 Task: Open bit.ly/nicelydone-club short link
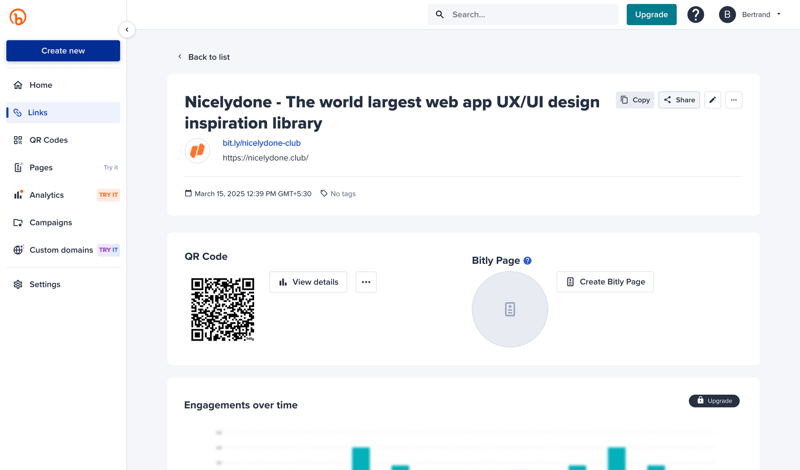pyautogui.click(x=262, y=143)
